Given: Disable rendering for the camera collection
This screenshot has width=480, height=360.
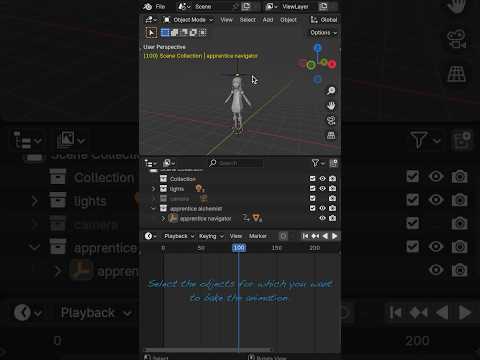Looking at the screenshot, I should tap(332, 198).
